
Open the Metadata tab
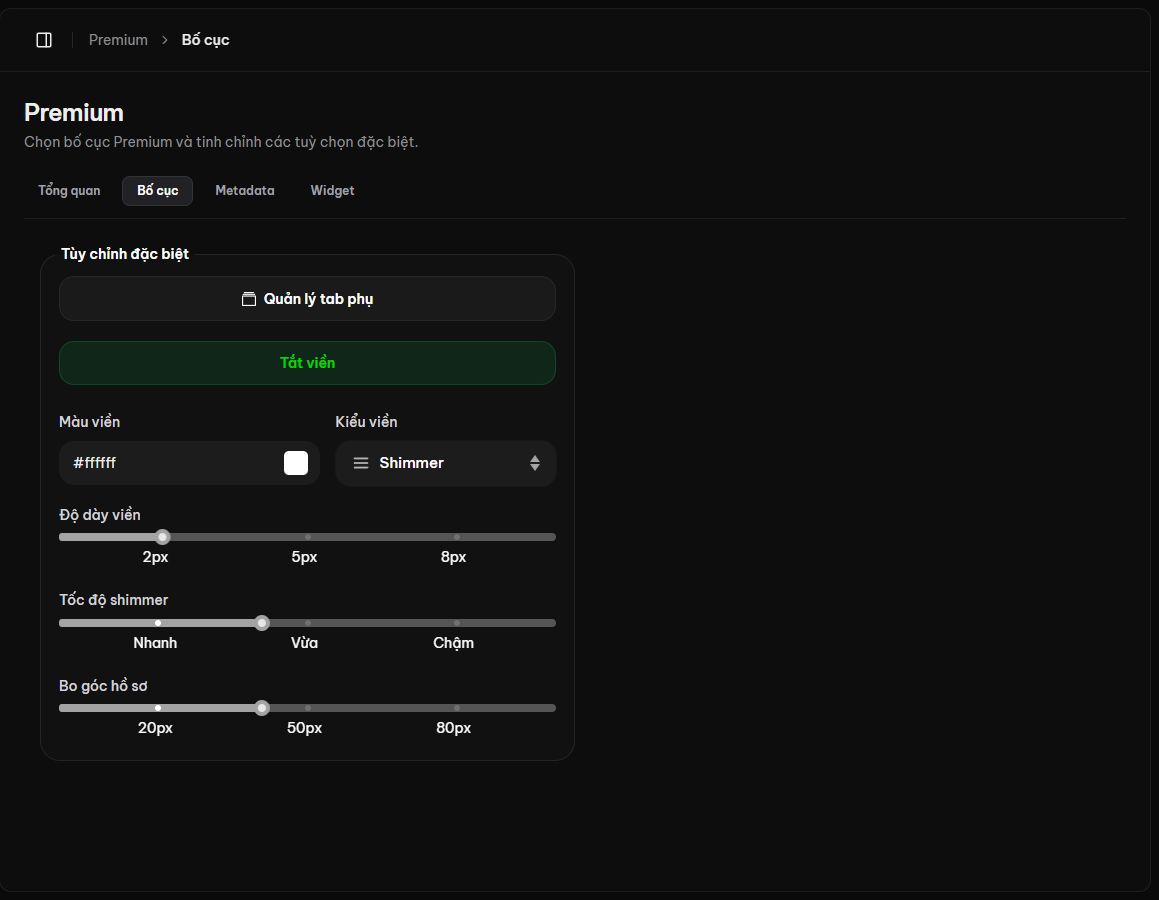245,191
